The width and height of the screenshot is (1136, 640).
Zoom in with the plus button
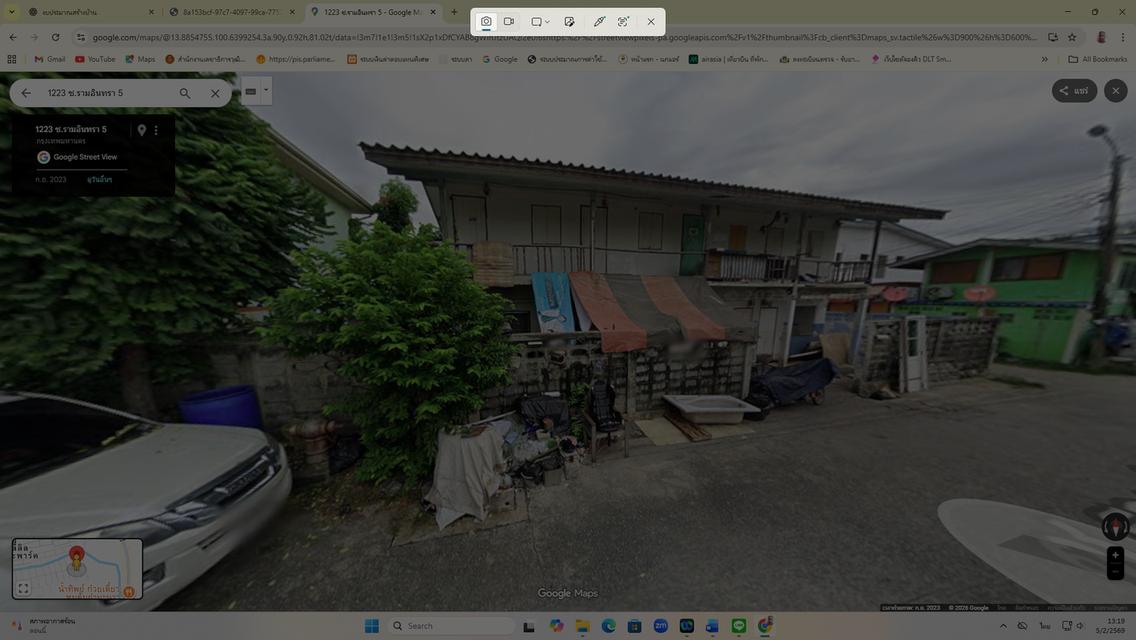pos(1116,555)
